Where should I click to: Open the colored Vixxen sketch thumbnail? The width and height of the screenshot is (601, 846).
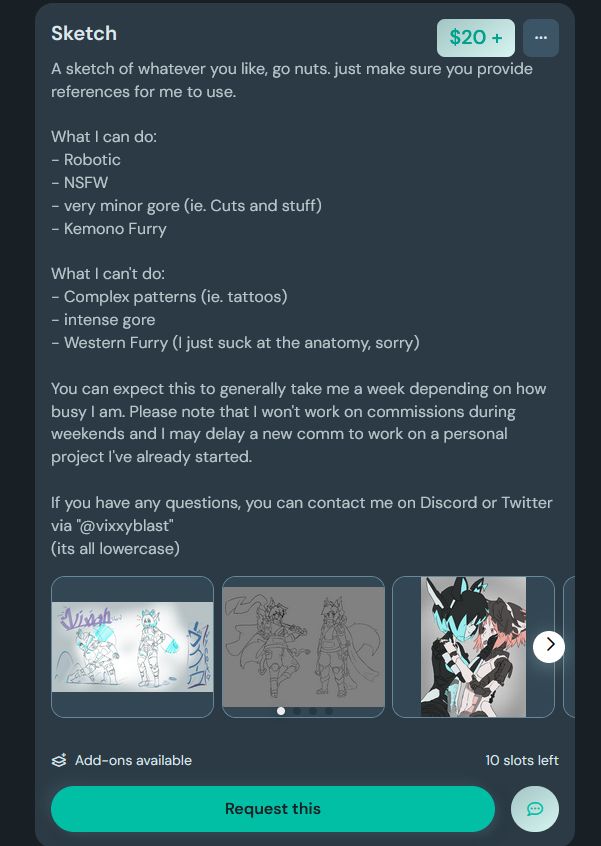(x=132, y=646)
